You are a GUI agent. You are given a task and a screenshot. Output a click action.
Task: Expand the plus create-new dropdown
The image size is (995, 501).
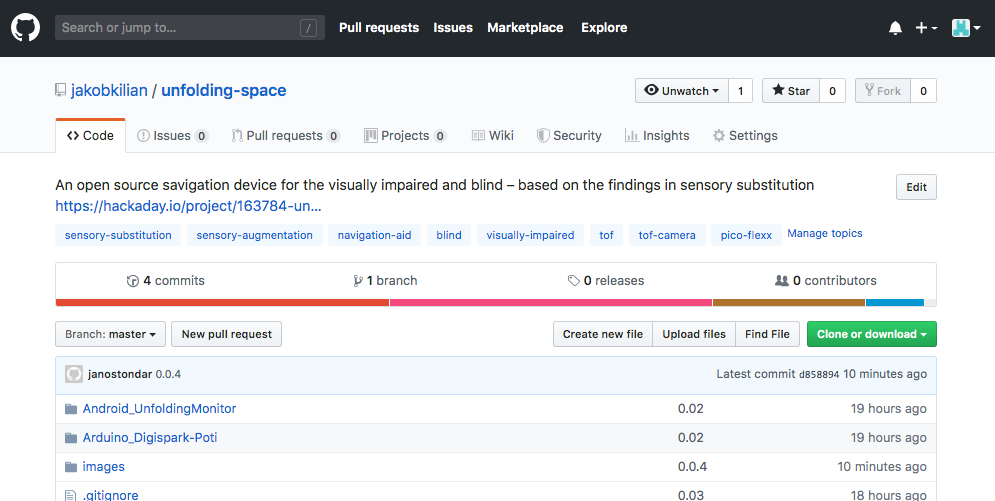coord(926,28)
